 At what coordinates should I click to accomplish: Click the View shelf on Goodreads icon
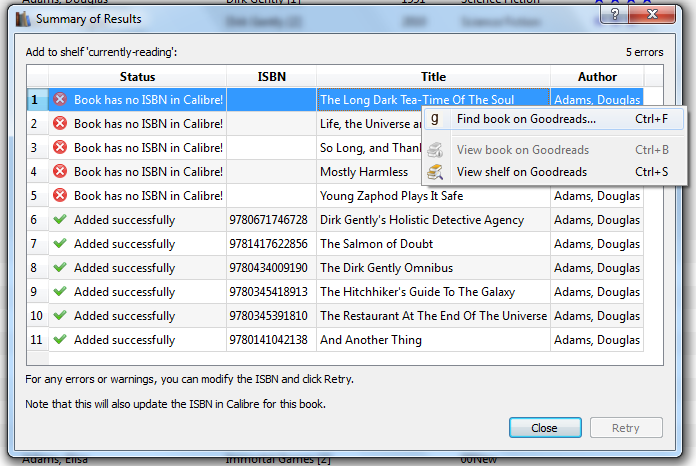point(435,172)
